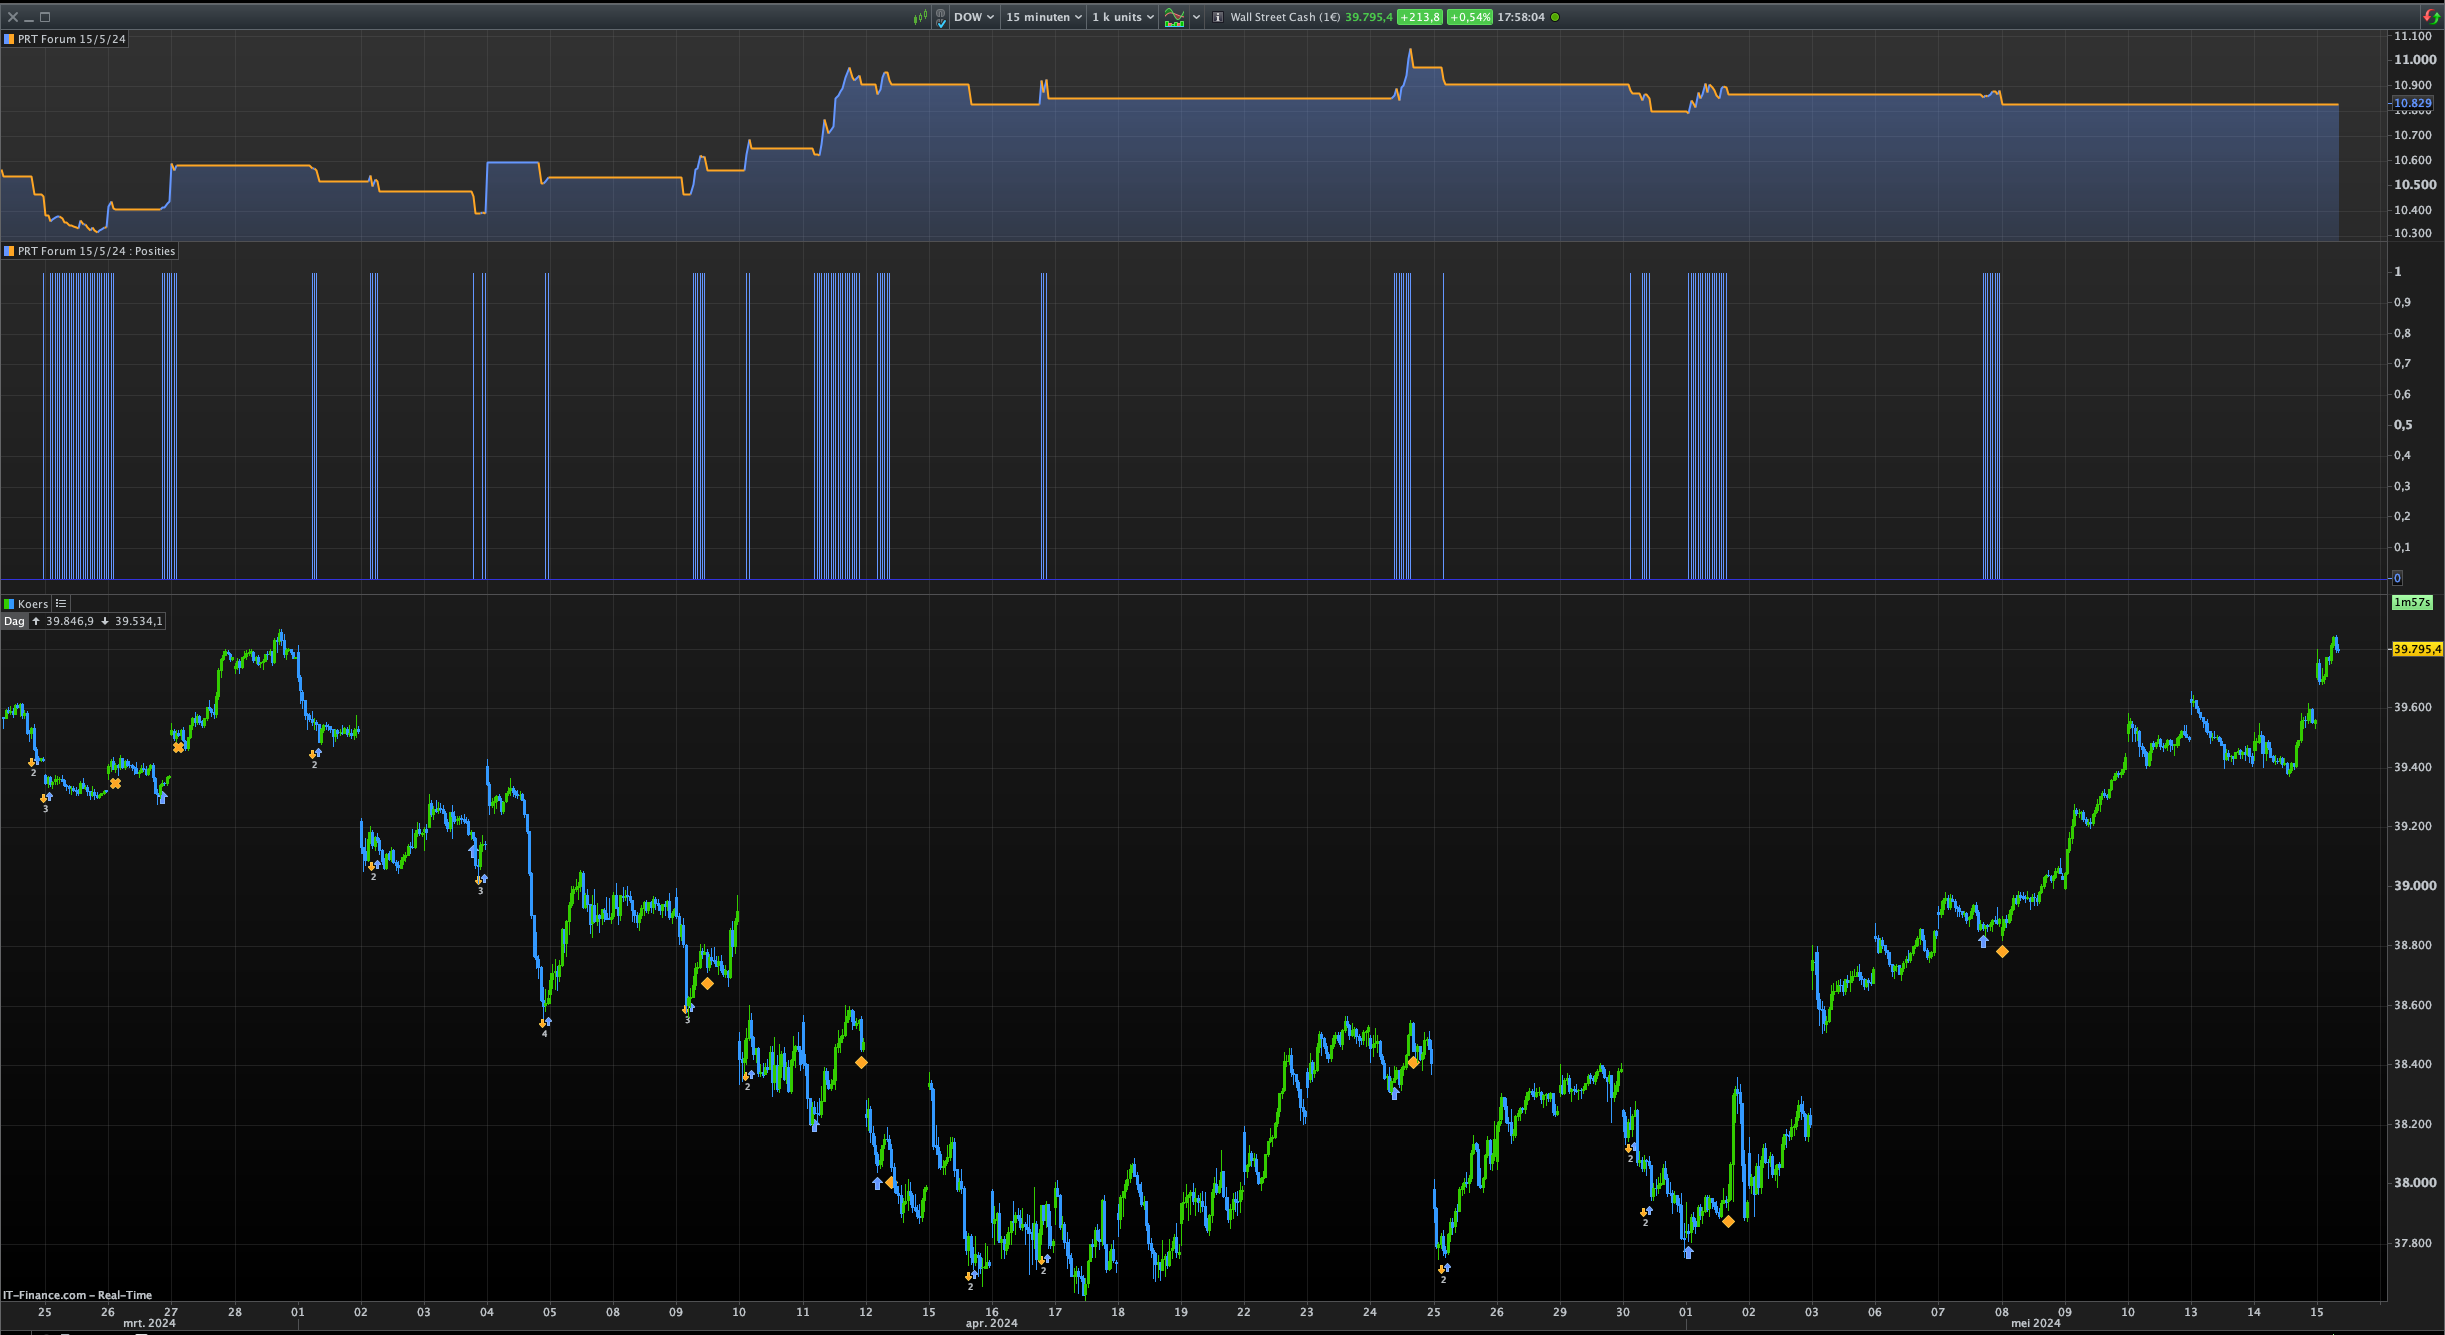Expand the arrow next to indicators icon
Screen dimensions: 2445x1335
coord(1196,17)
